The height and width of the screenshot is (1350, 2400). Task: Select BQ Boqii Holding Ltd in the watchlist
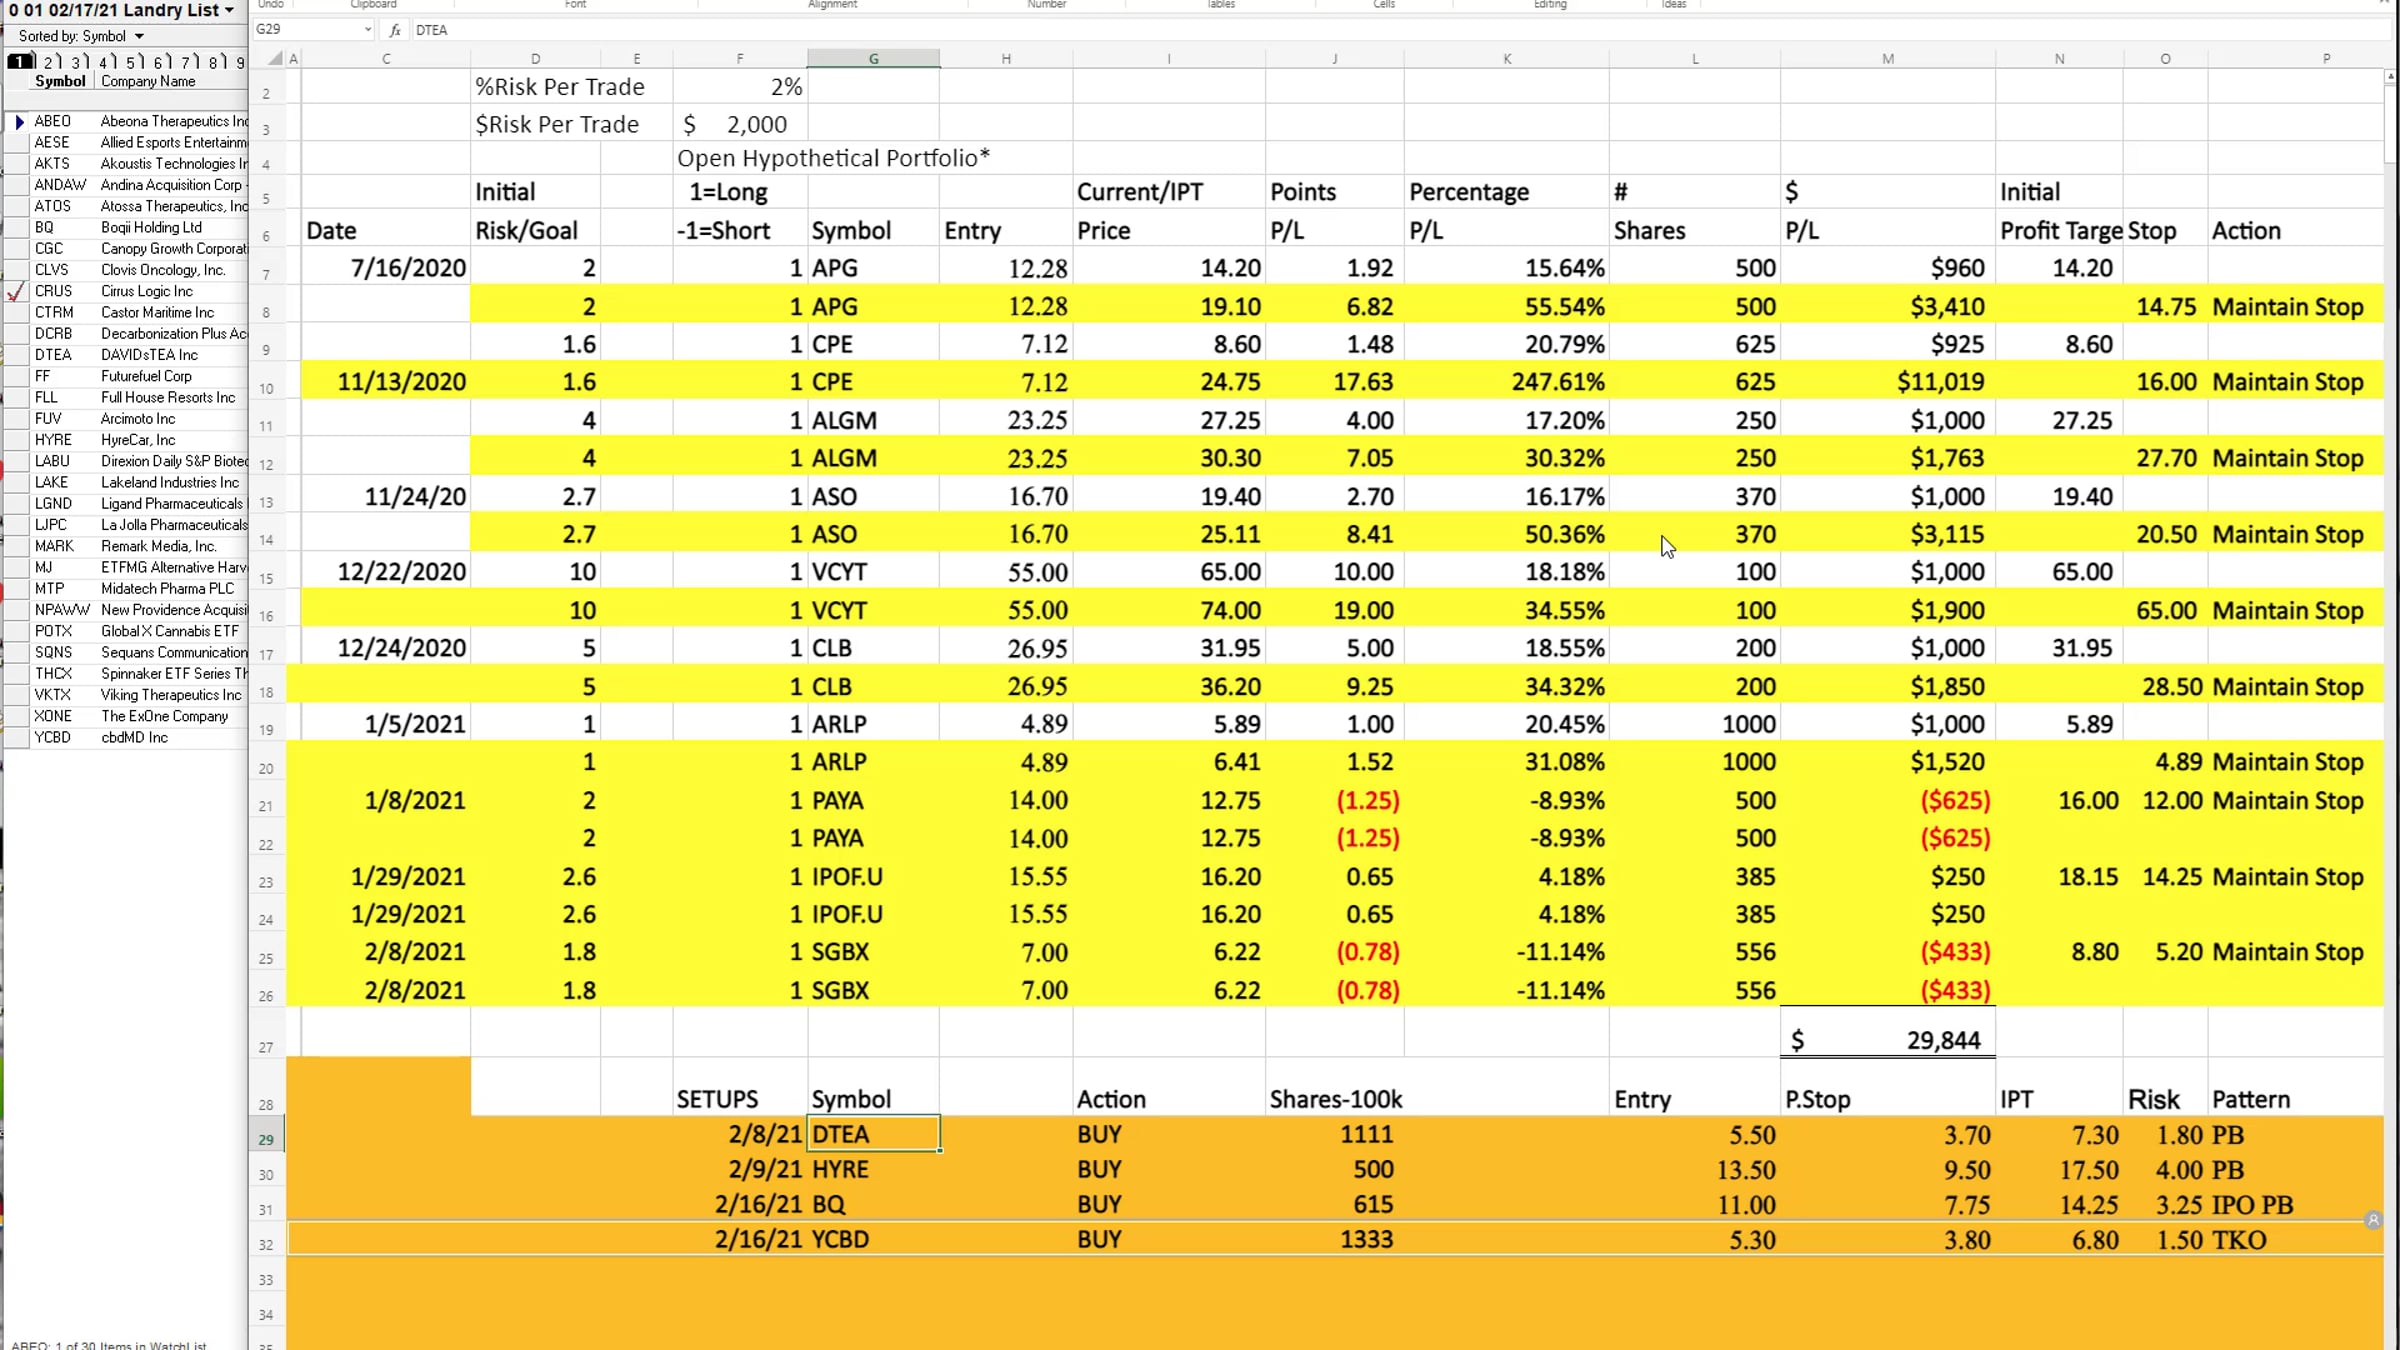pyautogui.click(x=140, y=228)
